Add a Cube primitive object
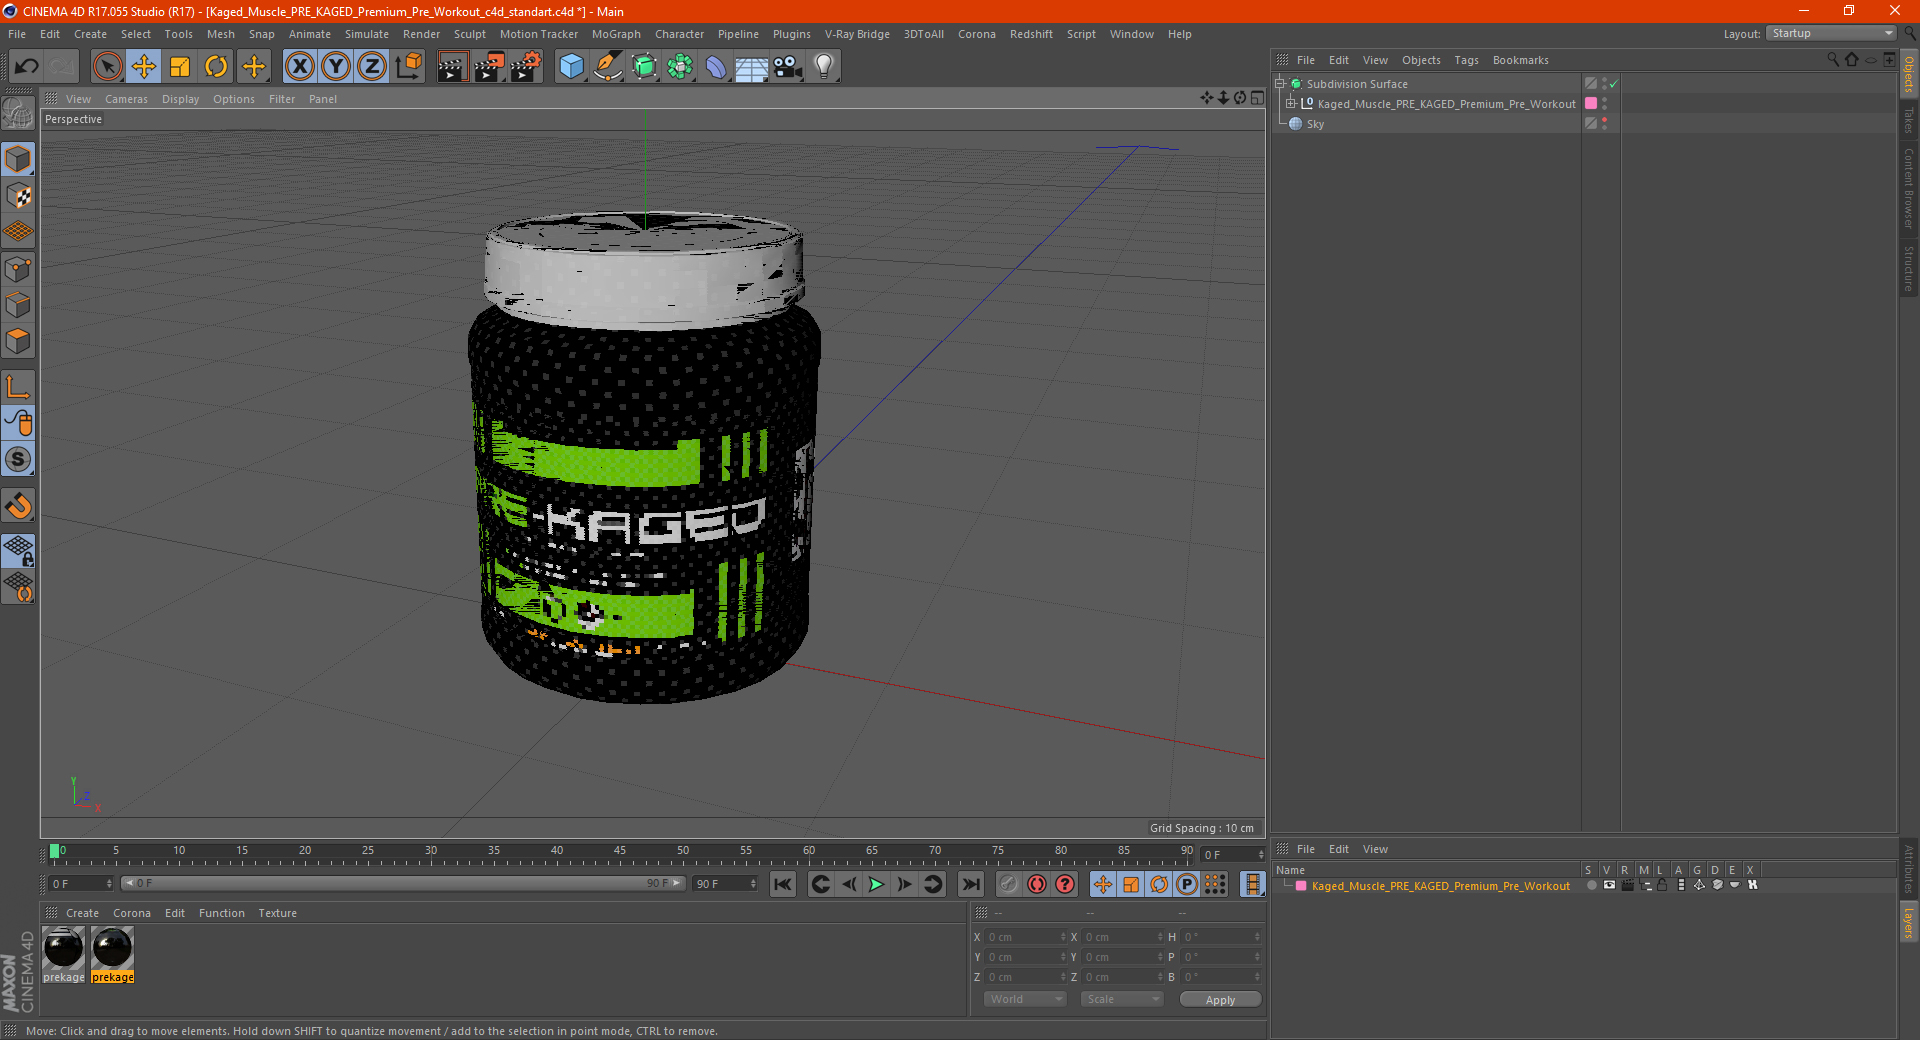This screenshot has height=1040, width=1920. click(x=571, y=67)
